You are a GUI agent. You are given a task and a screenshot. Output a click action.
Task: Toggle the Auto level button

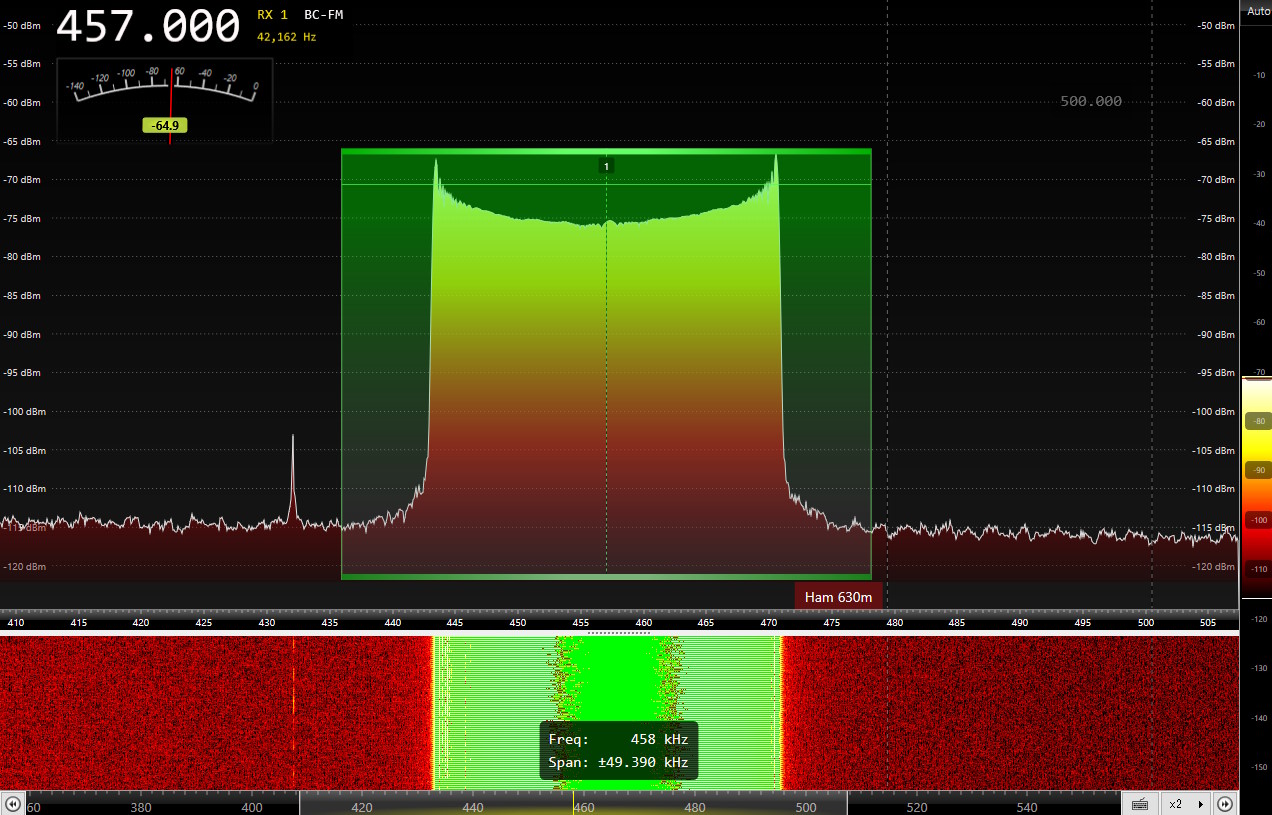click(x=1257, y=11)
